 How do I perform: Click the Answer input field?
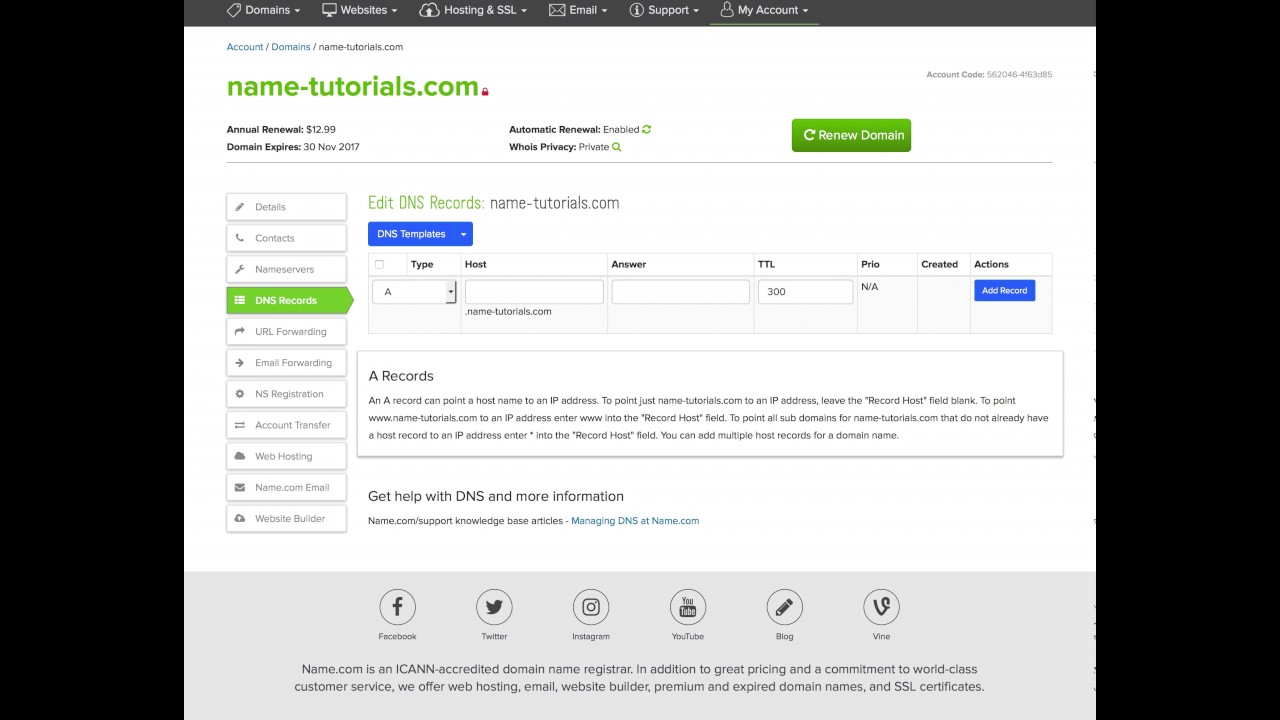(x=680, y=292)
